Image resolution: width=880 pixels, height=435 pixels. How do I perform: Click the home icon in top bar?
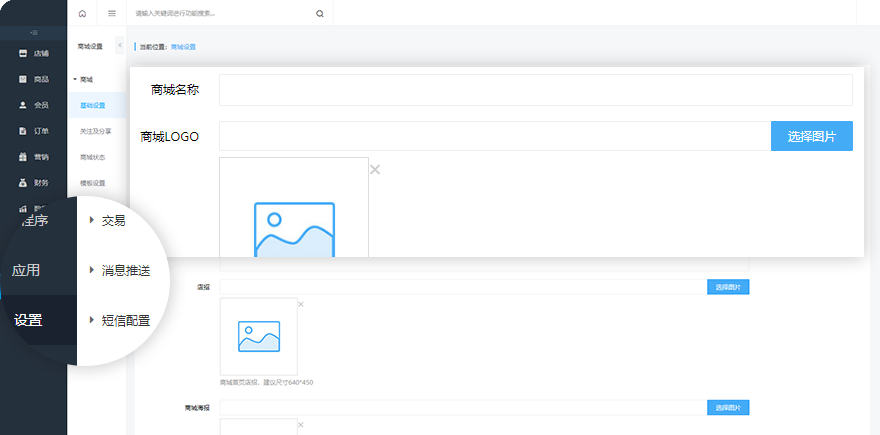(82, 13)
